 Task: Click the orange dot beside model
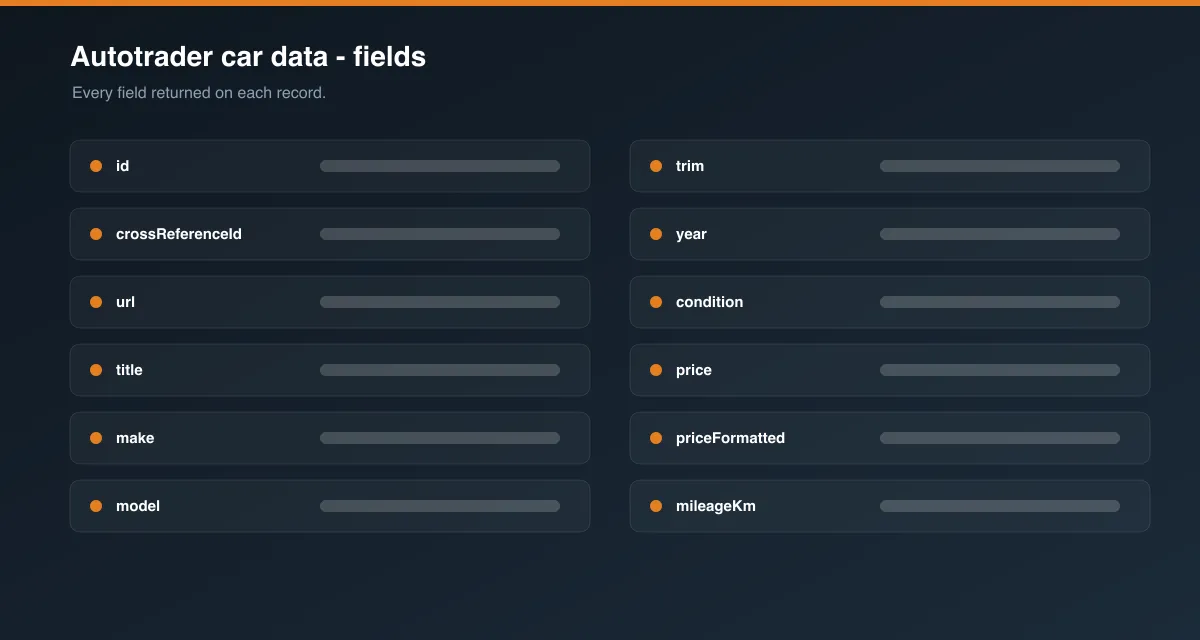pyautogui.click(x=96, y=506)
